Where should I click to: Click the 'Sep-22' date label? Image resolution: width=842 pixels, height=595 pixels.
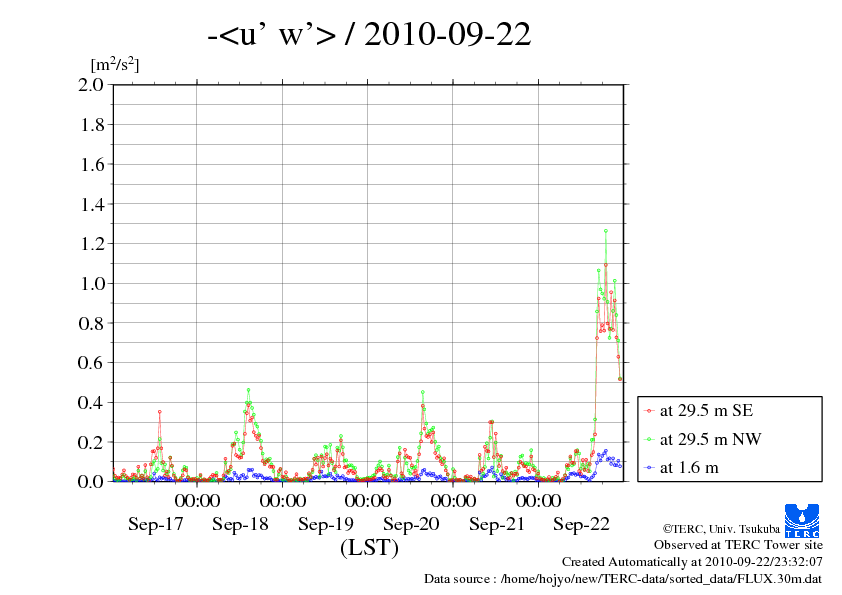(x=582, y=524)
